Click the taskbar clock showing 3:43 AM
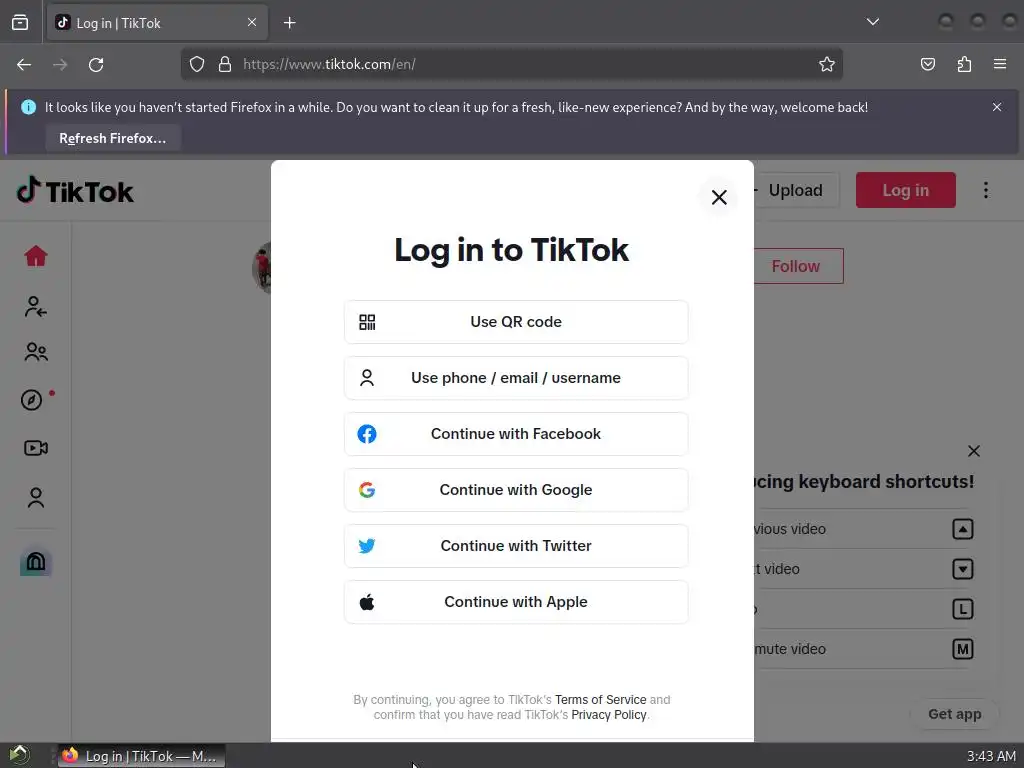1024x768 pixels. (991, 756)
